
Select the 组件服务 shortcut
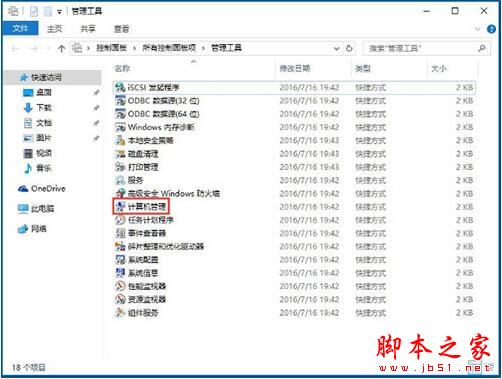pyautogui.click(x=294, y=313)
